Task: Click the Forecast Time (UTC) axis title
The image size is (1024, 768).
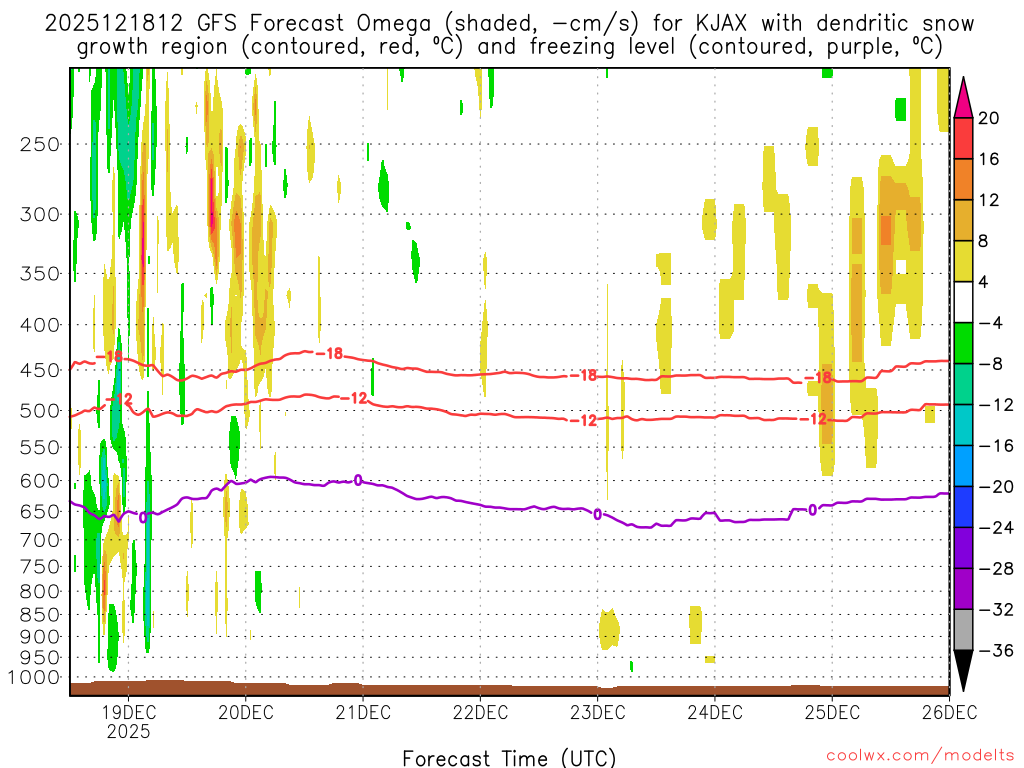Action: click(x=509, y=758)
